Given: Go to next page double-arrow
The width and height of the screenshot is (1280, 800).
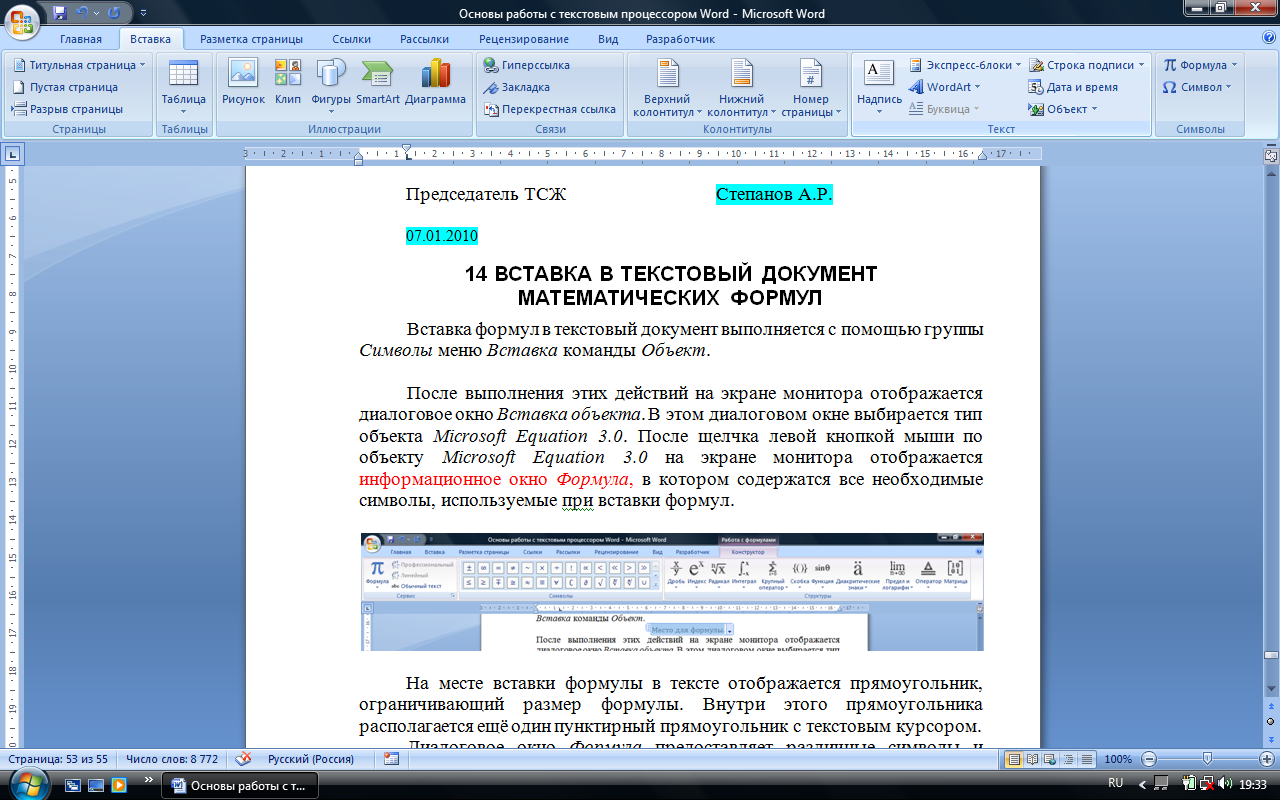Looking at the screenshot, I should pos(1271,737).
